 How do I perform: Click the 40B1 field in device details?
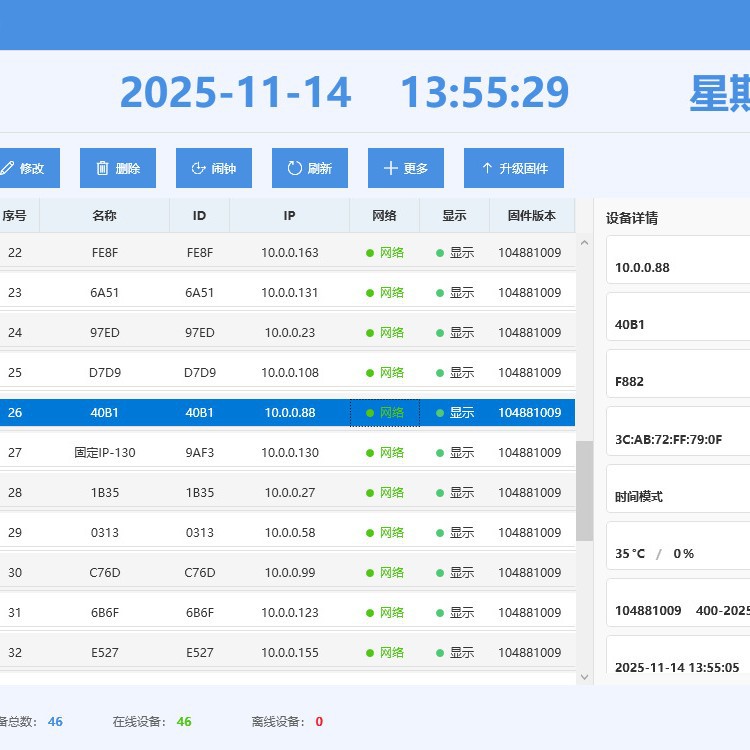point(678,317)
